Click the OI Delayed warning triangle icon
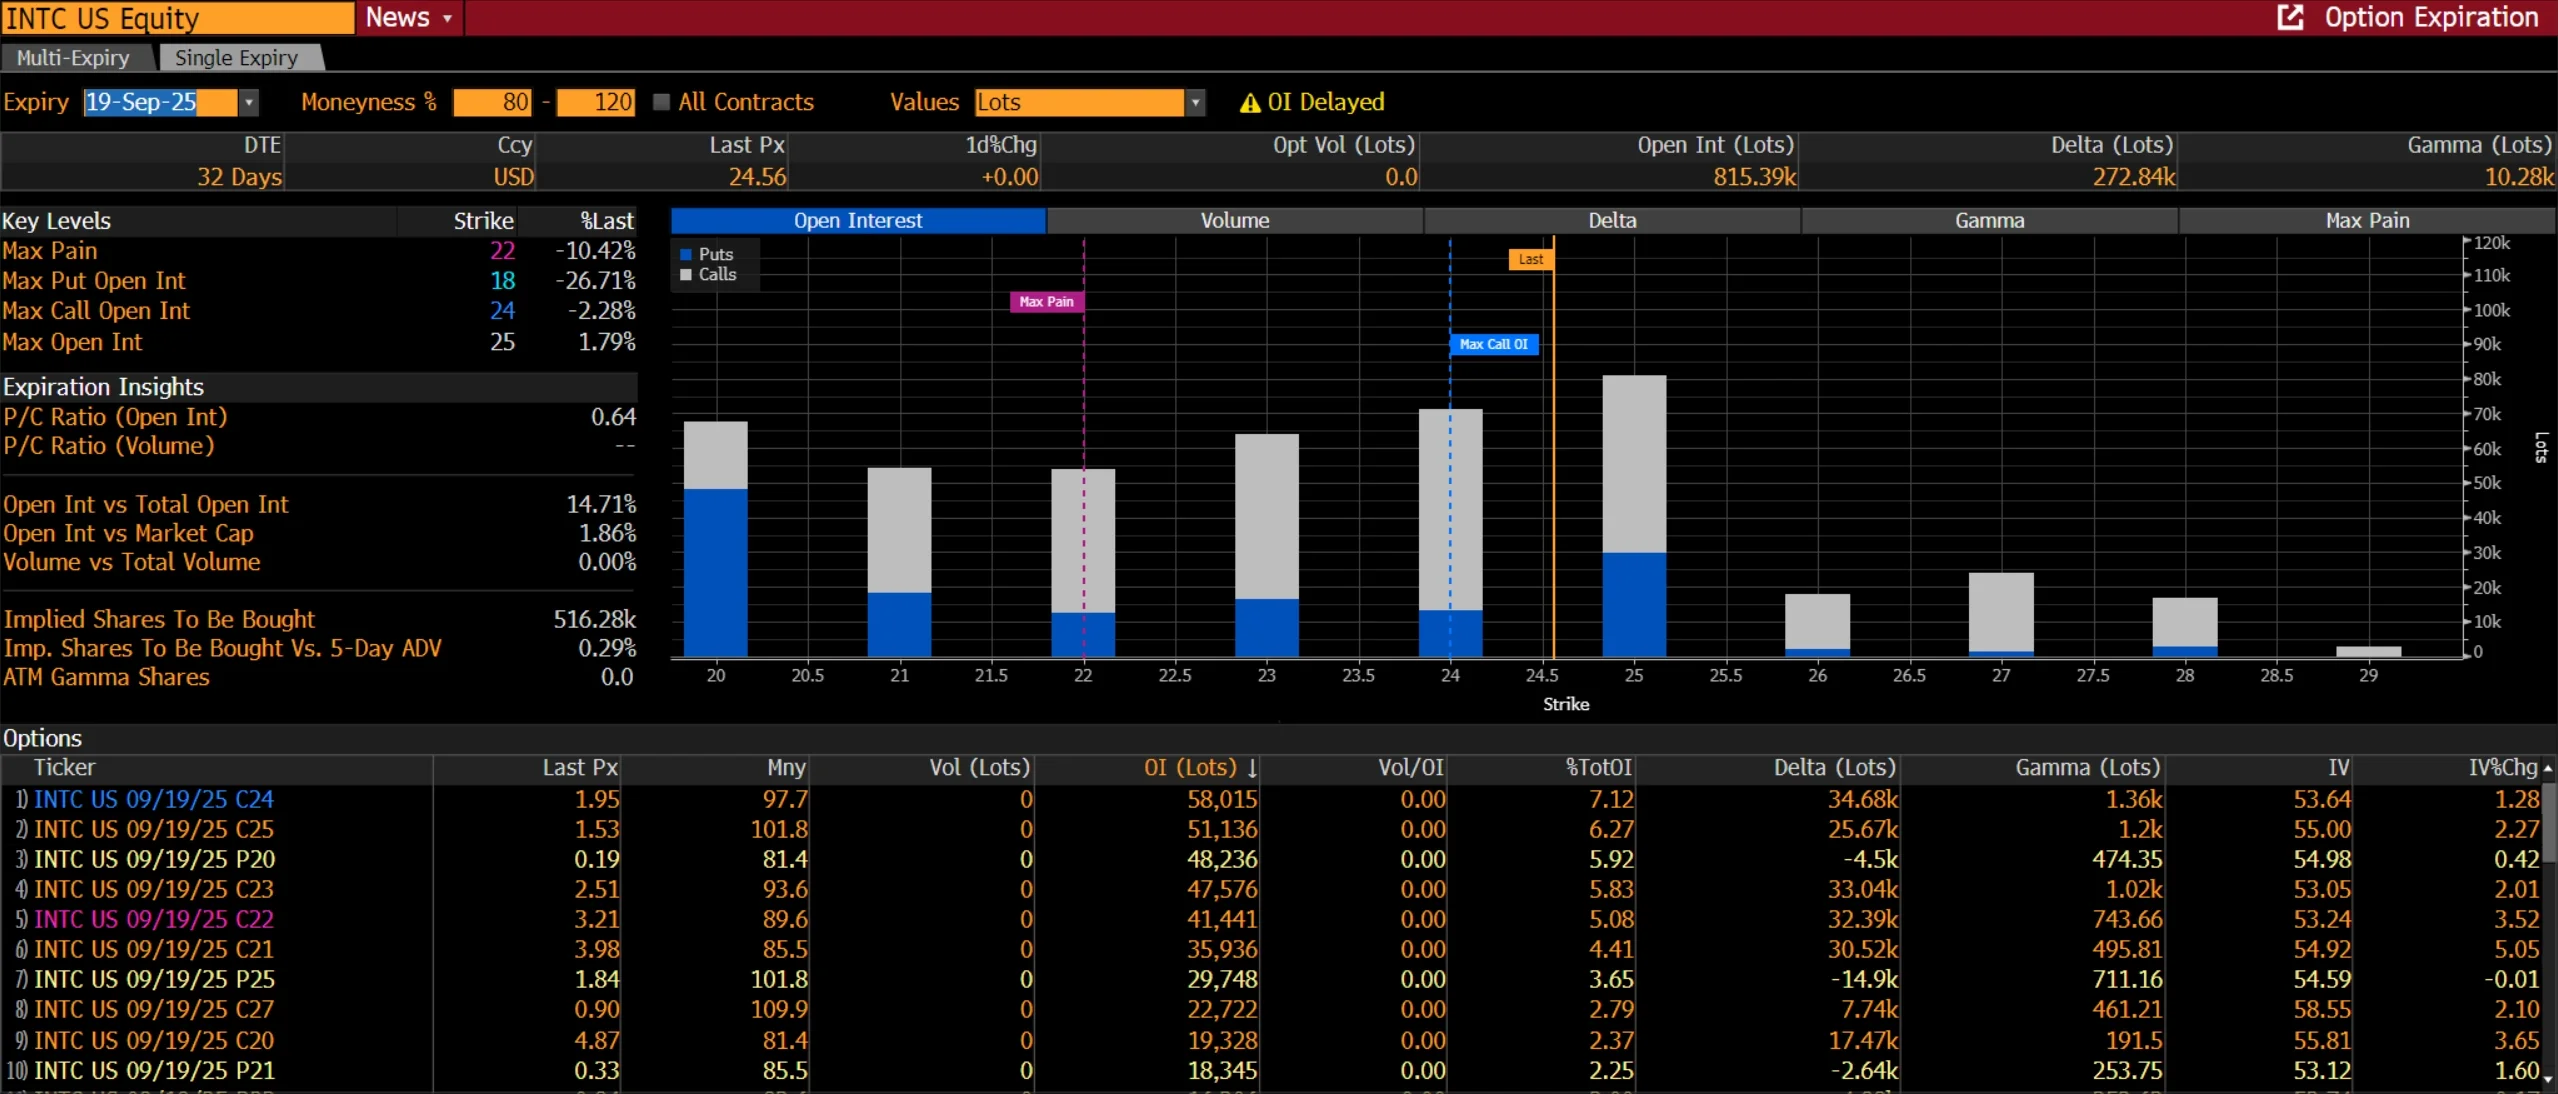This screenshot has width=2558, height=1094. 1249,103
